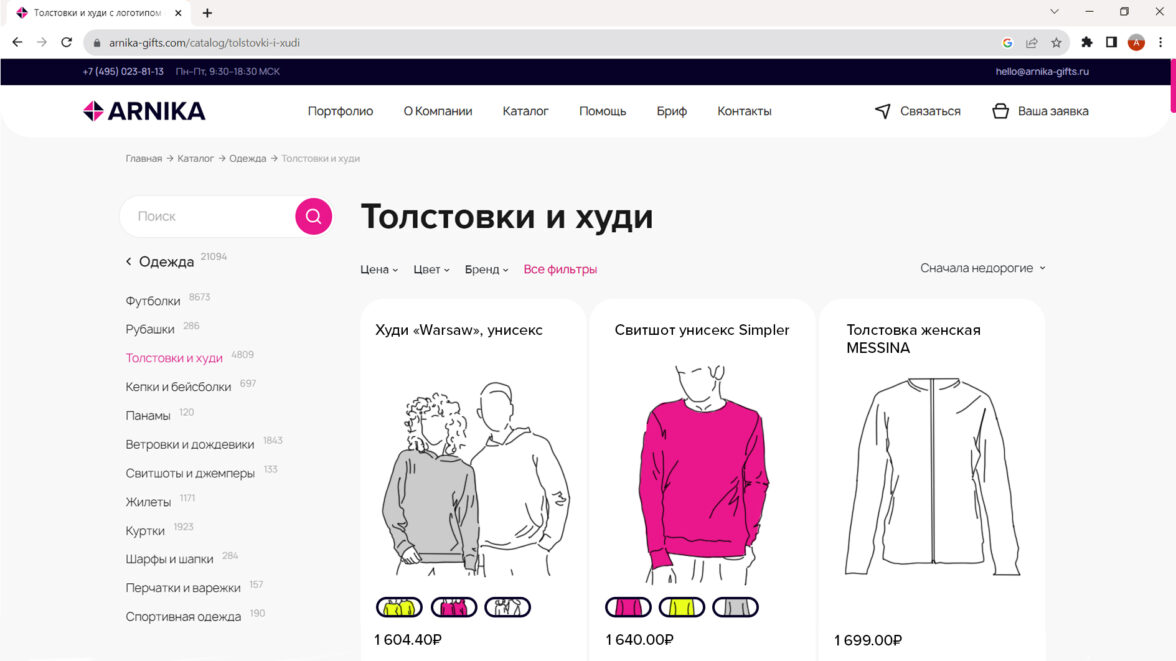The height and width of the screenshot is (661, 1176).
Task: Click the ARNIKA logo
Action: tap(144, 111)
